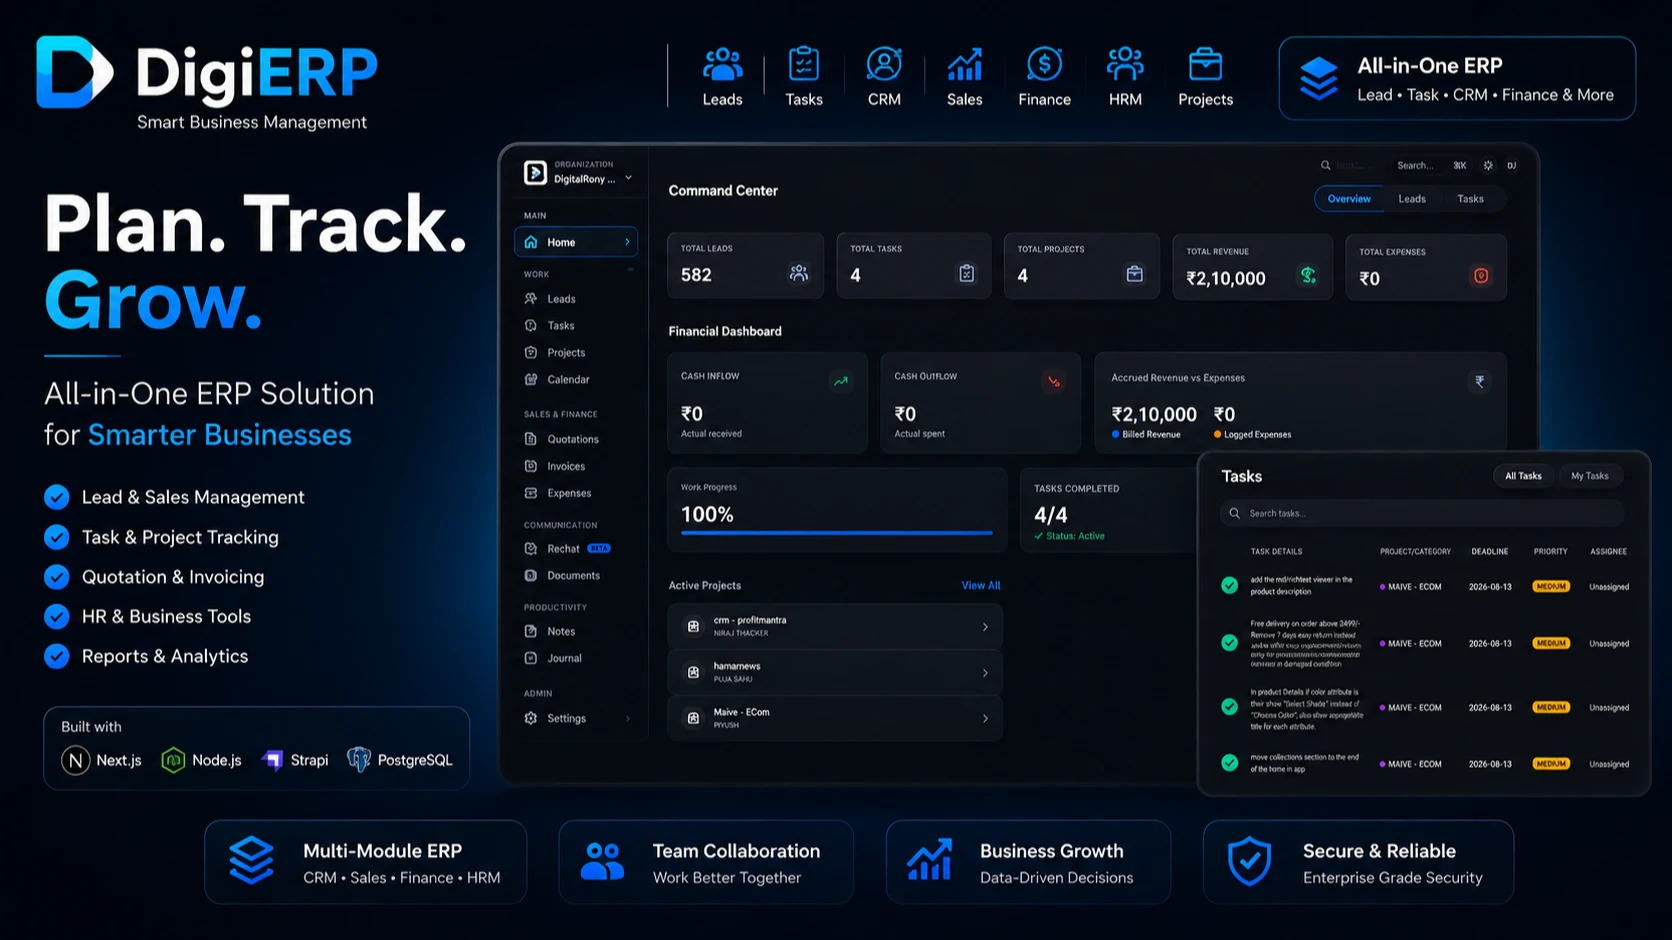Open the Maive - ECom project chevron
Viewport: 1672px width, 940px height.
985,719
